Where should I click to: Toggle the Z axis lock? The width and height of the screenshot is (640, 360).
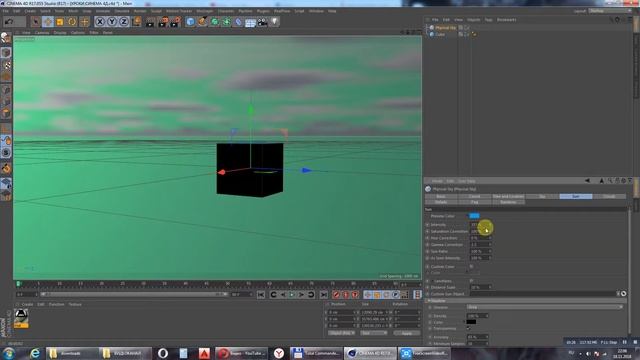[124, 22]
